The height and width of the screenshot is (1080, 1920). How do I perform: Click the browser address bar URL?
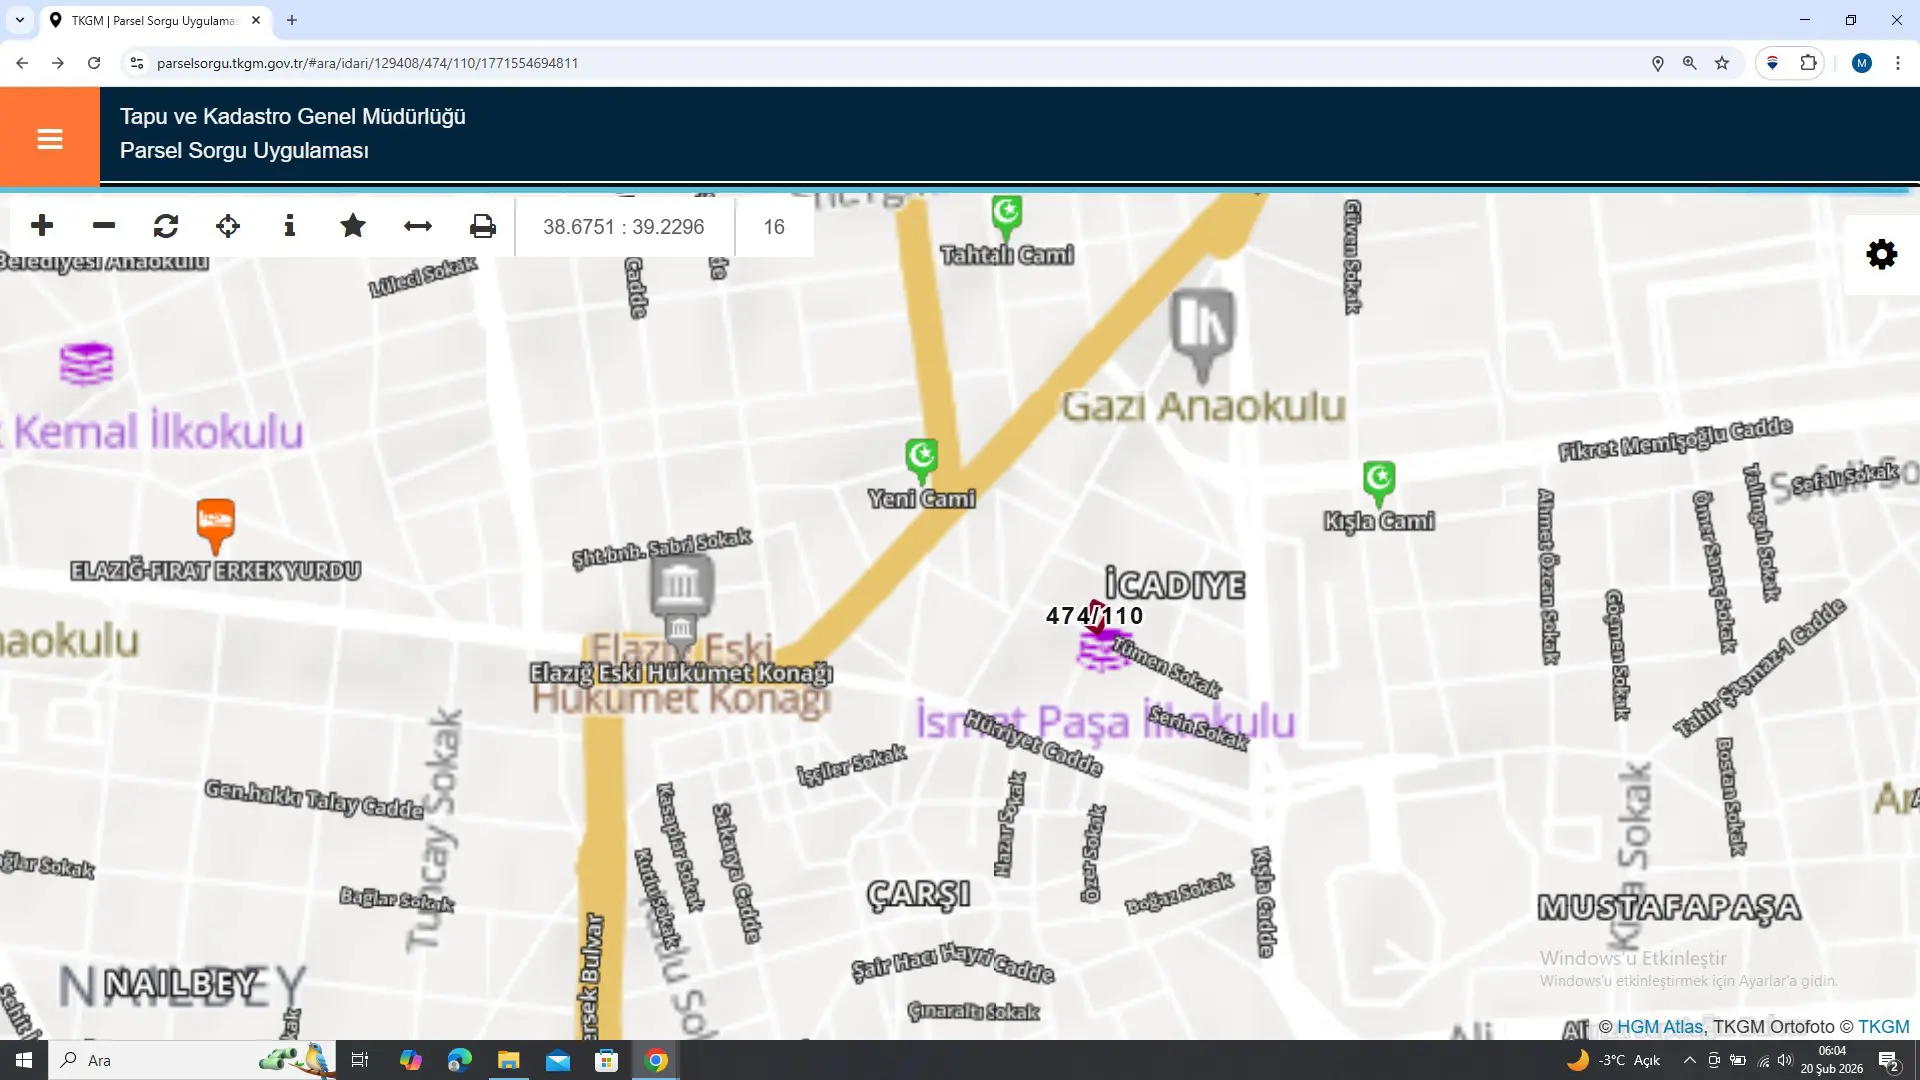click(368, 63)
